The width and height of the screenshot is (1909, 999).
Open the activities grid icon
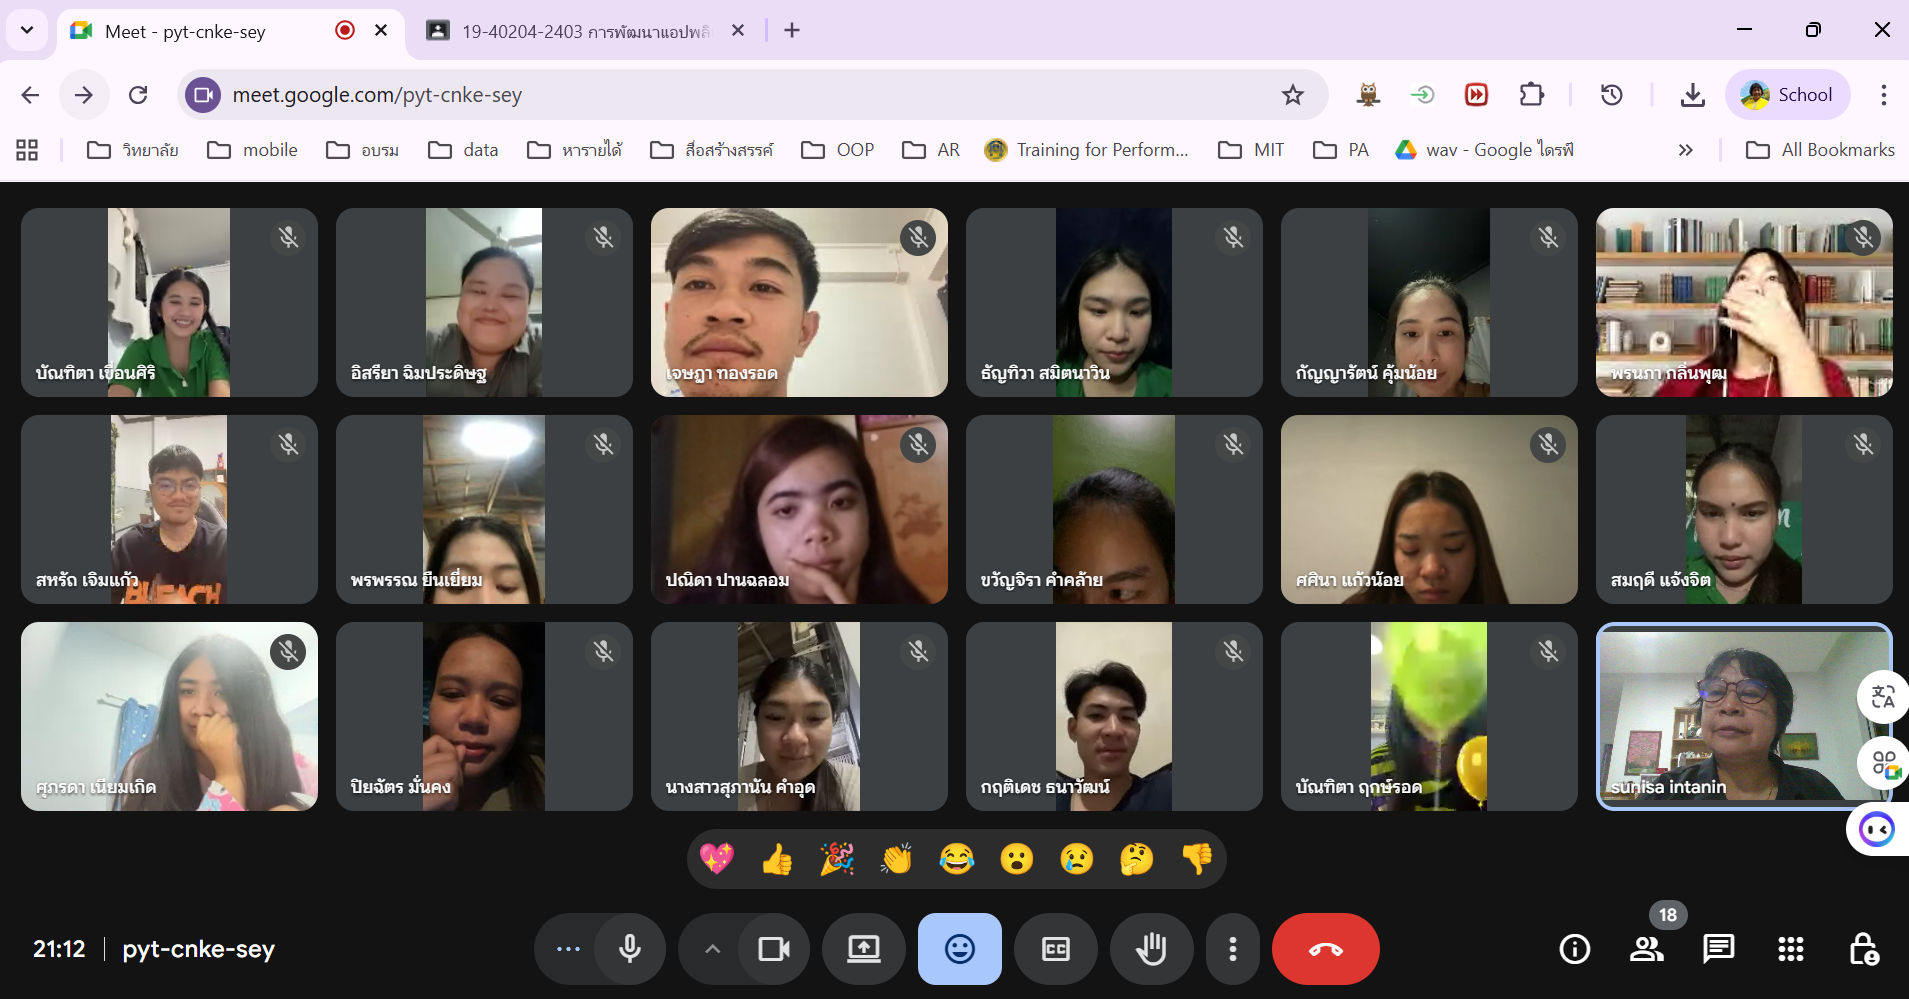click(1790, 949)
